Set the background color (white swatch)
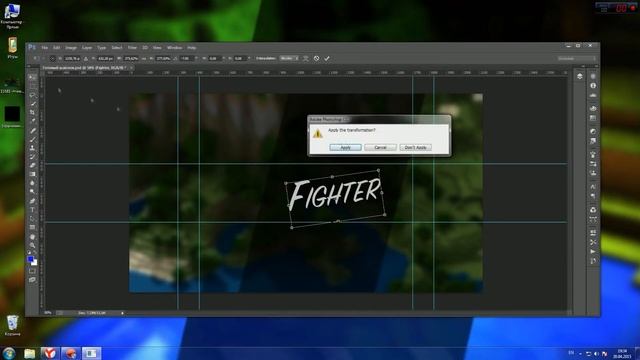 pyautogui.click(x=34, y=262)
